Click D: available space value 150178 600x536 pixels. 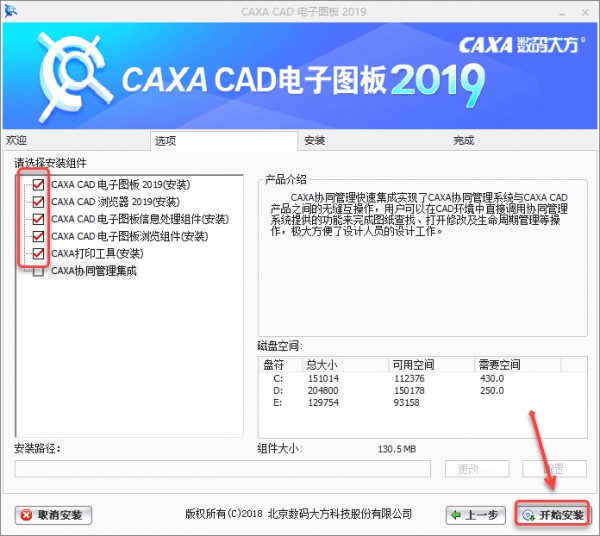pos(409,391)
